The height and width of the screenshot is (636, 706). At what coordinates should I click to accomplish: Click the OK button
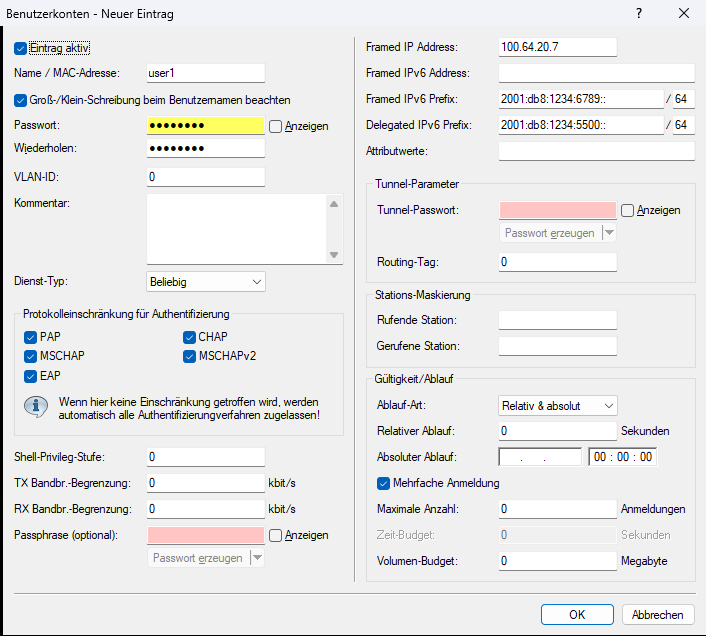pos(577,615)
